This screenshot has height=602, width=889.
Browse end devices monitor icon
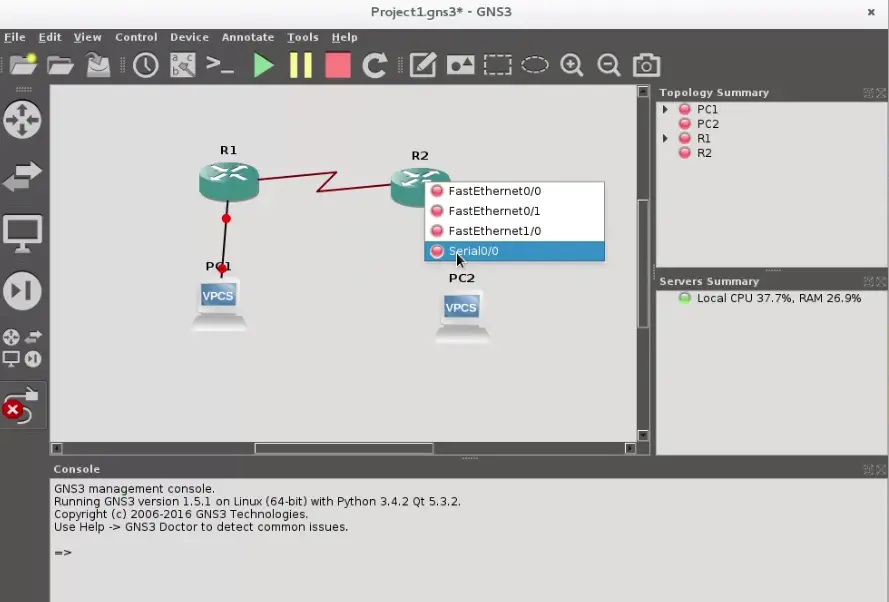point(22,233)
